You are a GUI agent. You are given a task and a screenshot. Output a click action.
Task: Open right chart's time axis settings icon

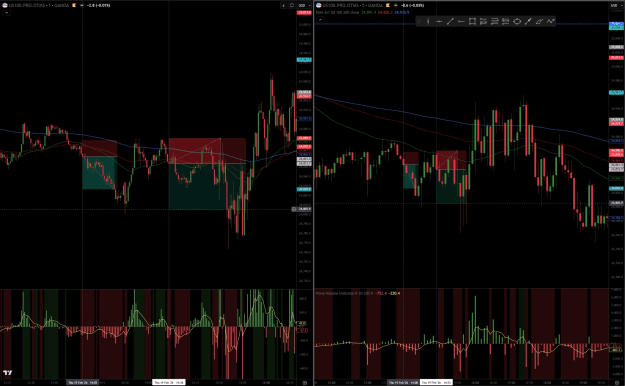(617, 382)
